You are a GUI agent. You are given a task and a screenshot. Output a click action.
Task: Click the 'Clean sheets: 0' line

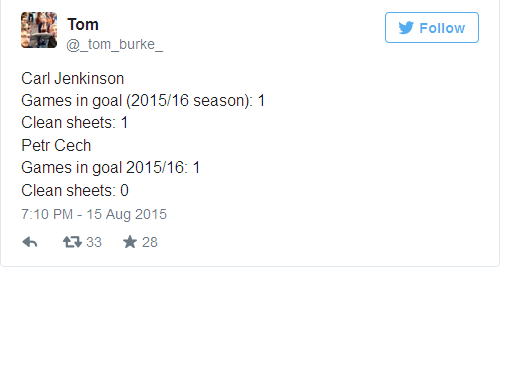(x=75, y=191)
